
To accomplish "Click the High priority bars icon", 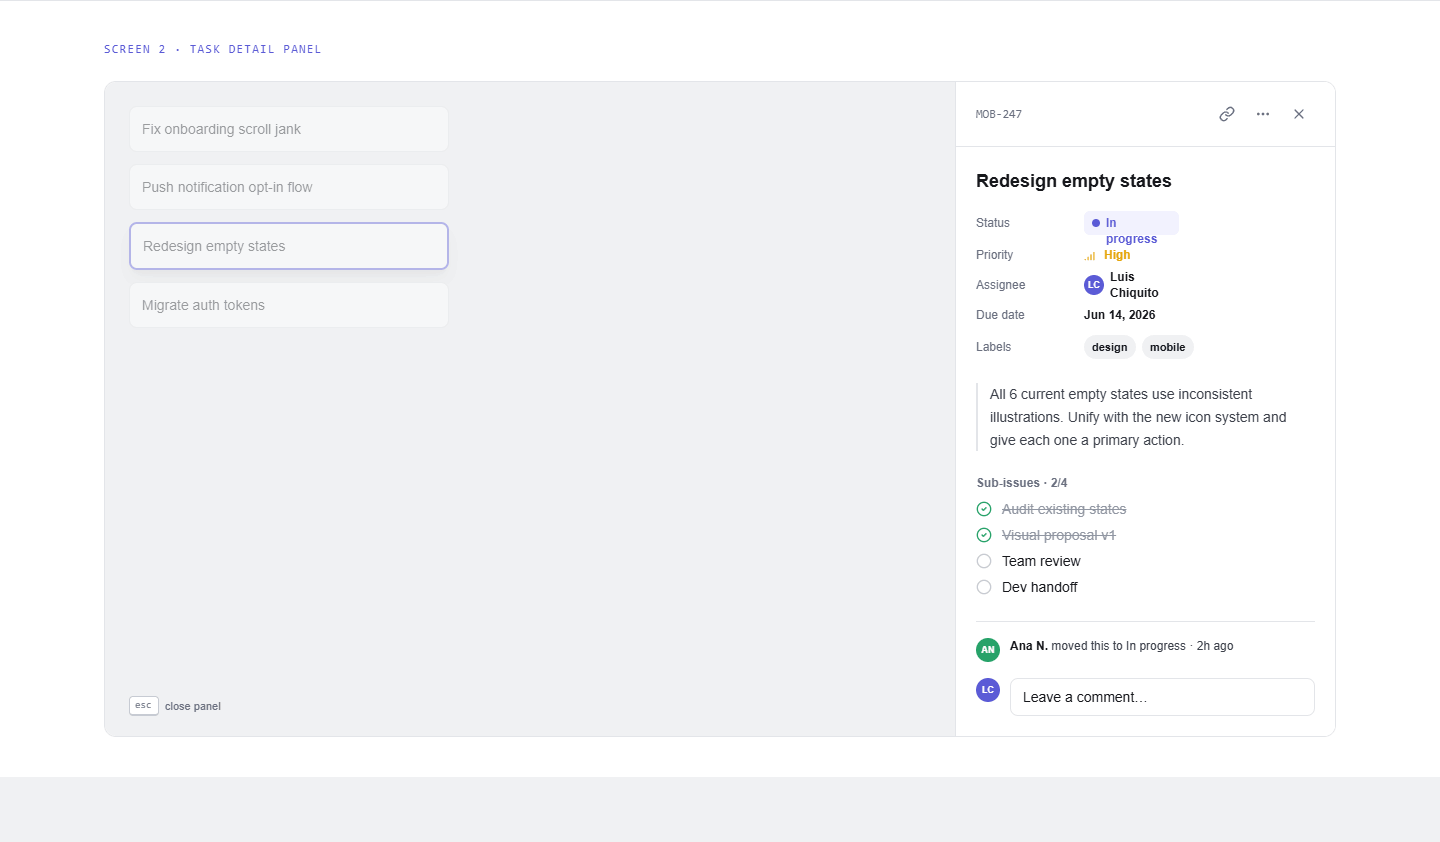I will click(x=1090, y=256).
